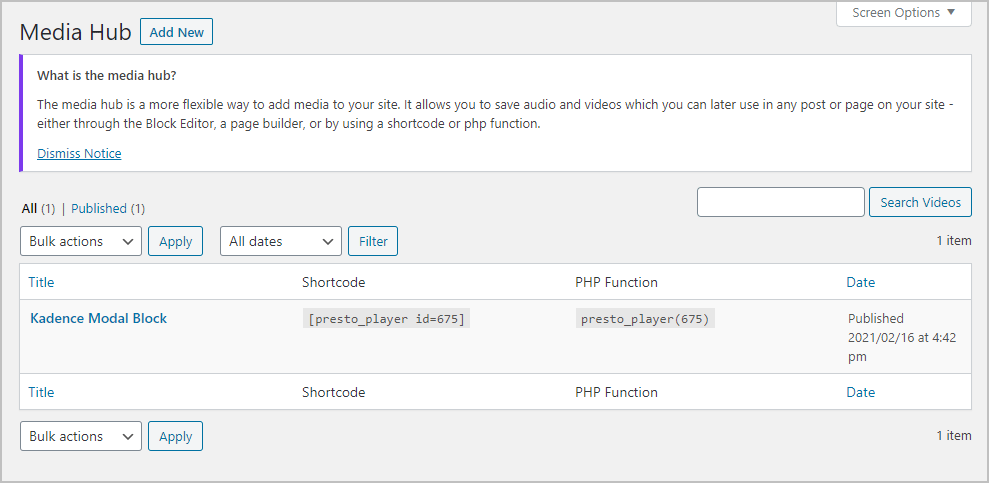Focus the video search text field
This screenshot has height=483, width=989.
click(780, 202)
